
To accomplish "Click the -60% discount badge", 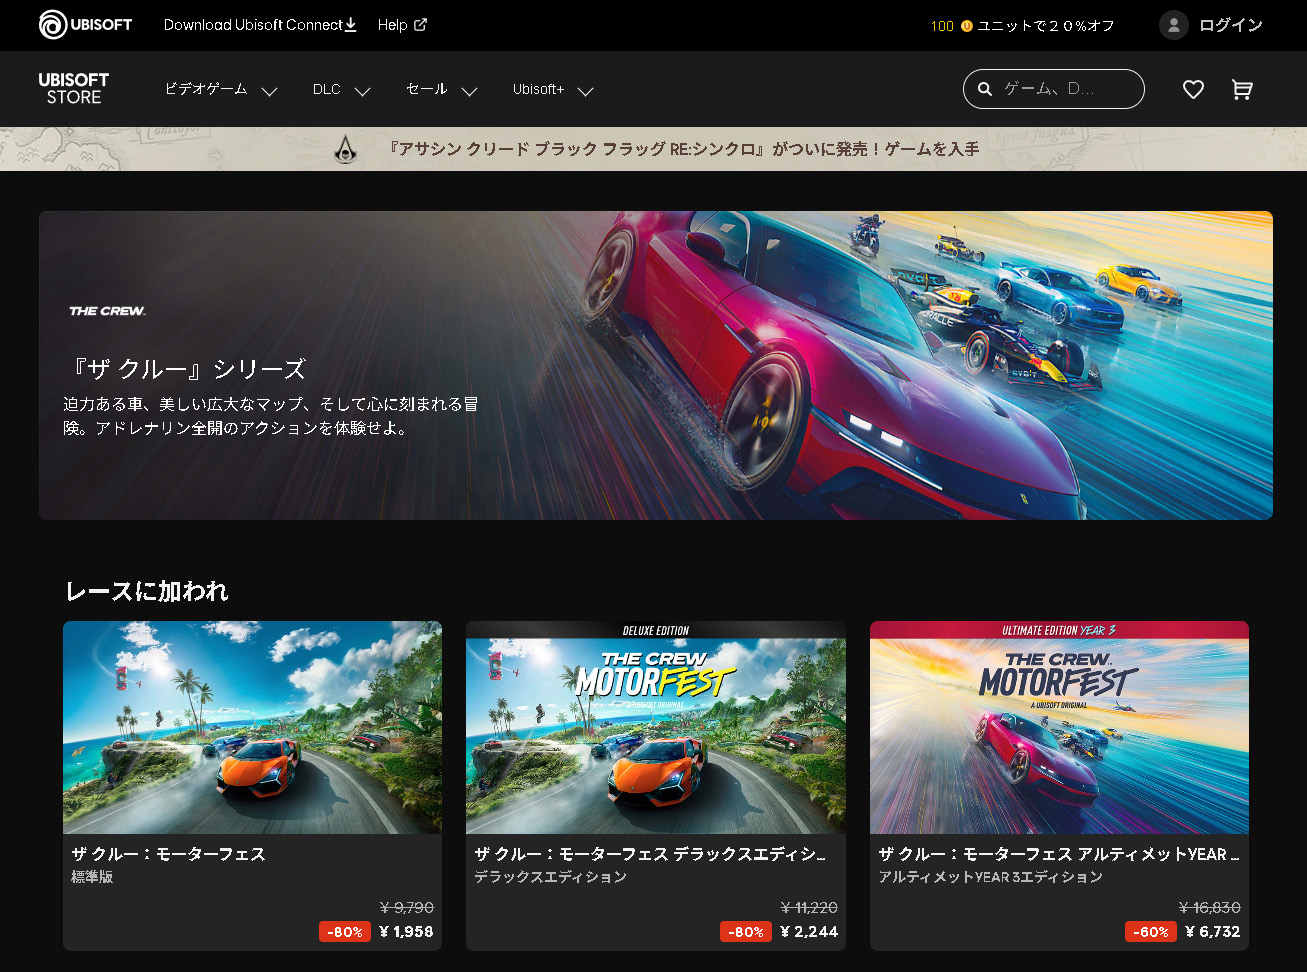I will [x=1151, y=932].
